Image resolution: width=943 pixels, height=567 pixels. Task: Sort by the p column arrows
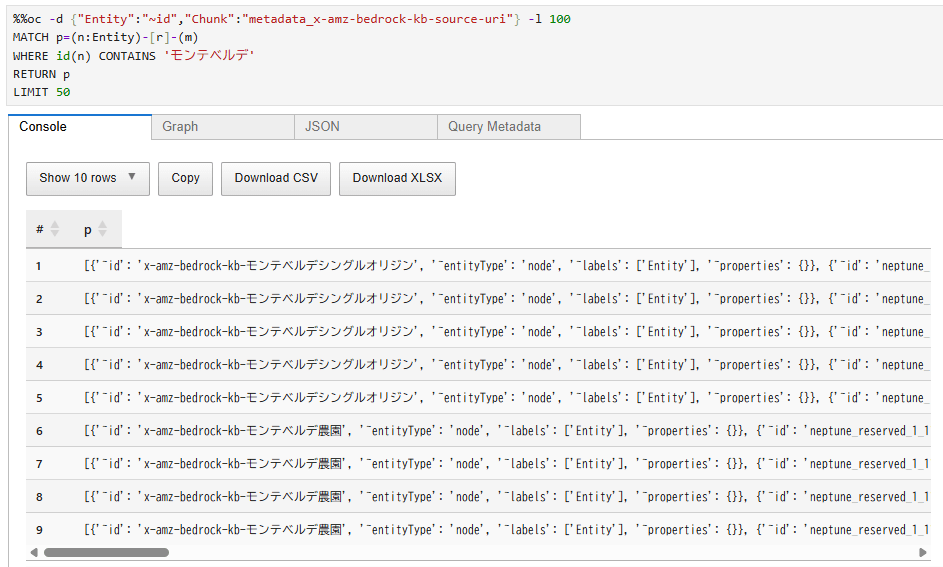click(102, 229)
